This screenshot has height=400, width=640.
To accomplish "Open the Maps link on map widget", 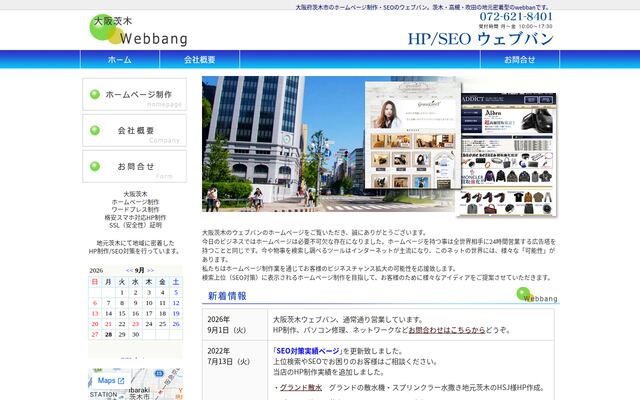I will (111, 380).
